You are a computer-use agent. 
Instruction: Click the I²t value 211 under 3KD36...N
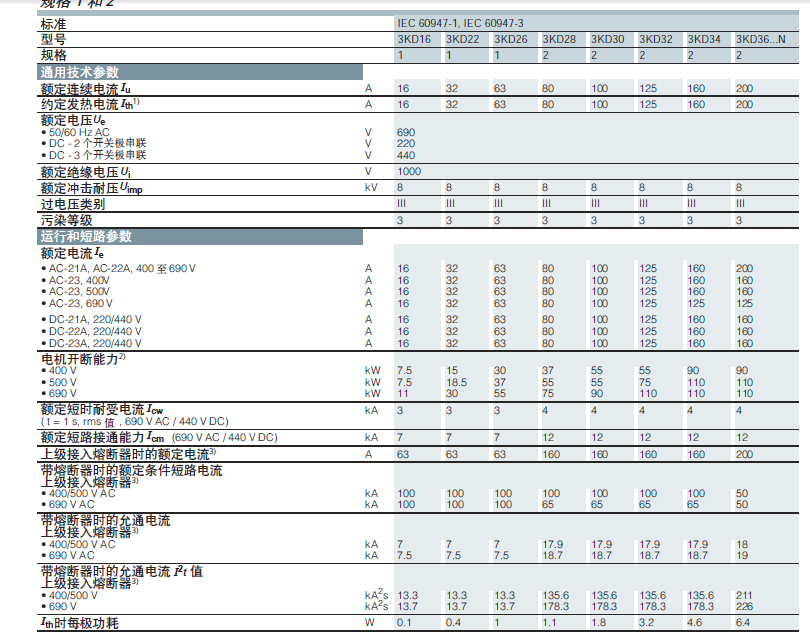(x=744, y=596)
